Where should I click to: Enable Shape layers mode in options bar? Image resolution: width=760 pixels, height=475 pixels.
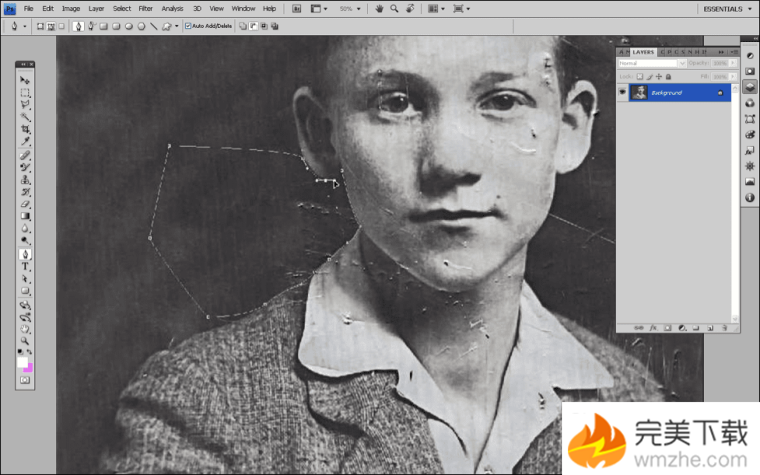[40, 26]
